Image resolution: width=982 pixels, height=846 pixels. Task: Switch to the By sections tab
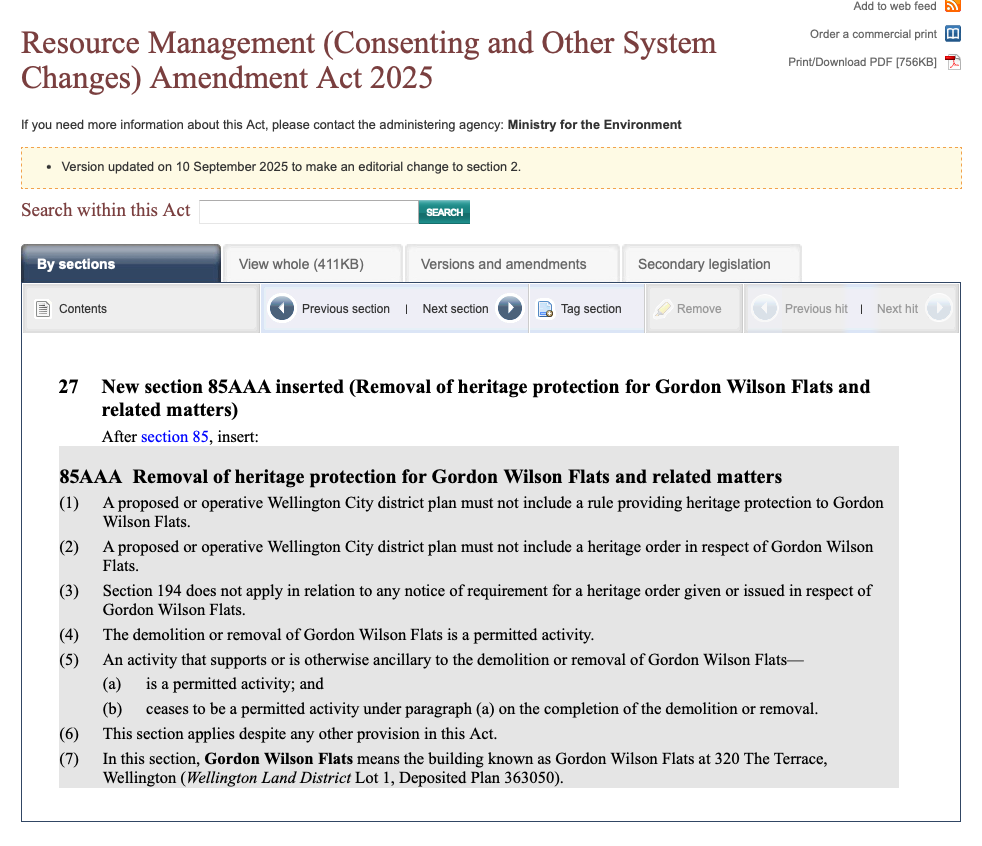click(x=120, y=264)
